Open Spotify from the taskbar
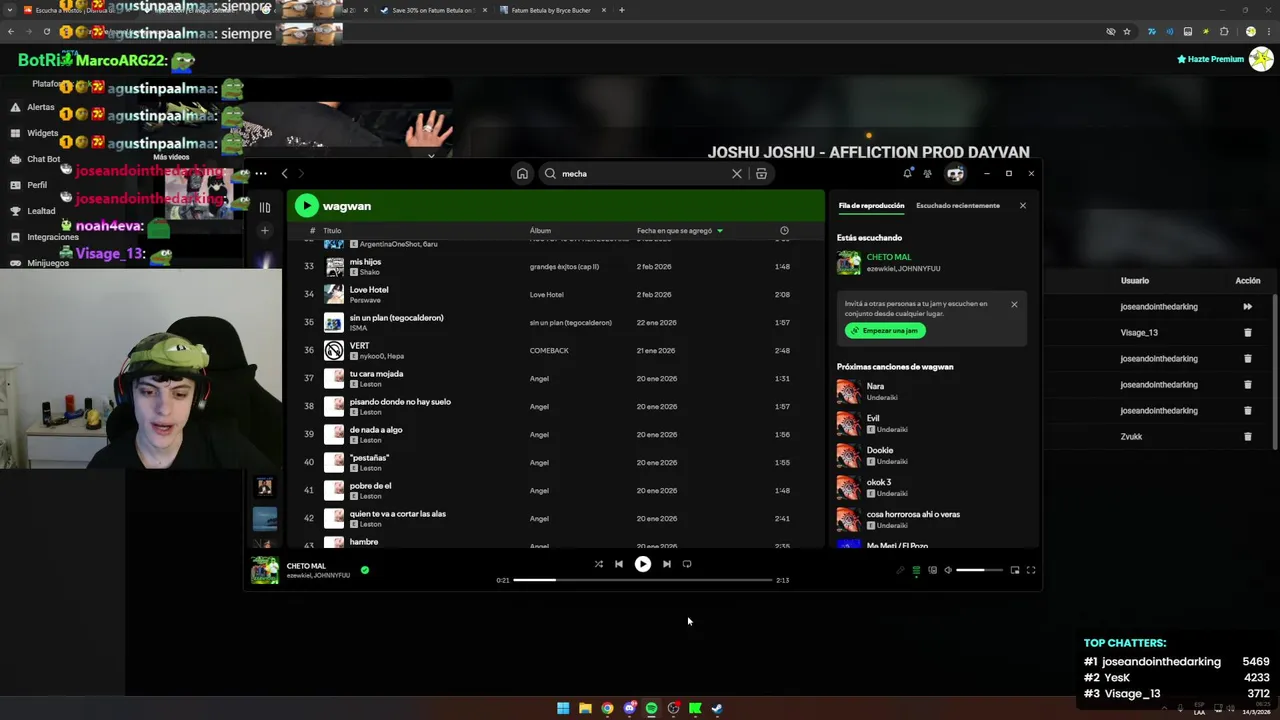The width and height of the screenshot is (1280, 720). [651, 708]
